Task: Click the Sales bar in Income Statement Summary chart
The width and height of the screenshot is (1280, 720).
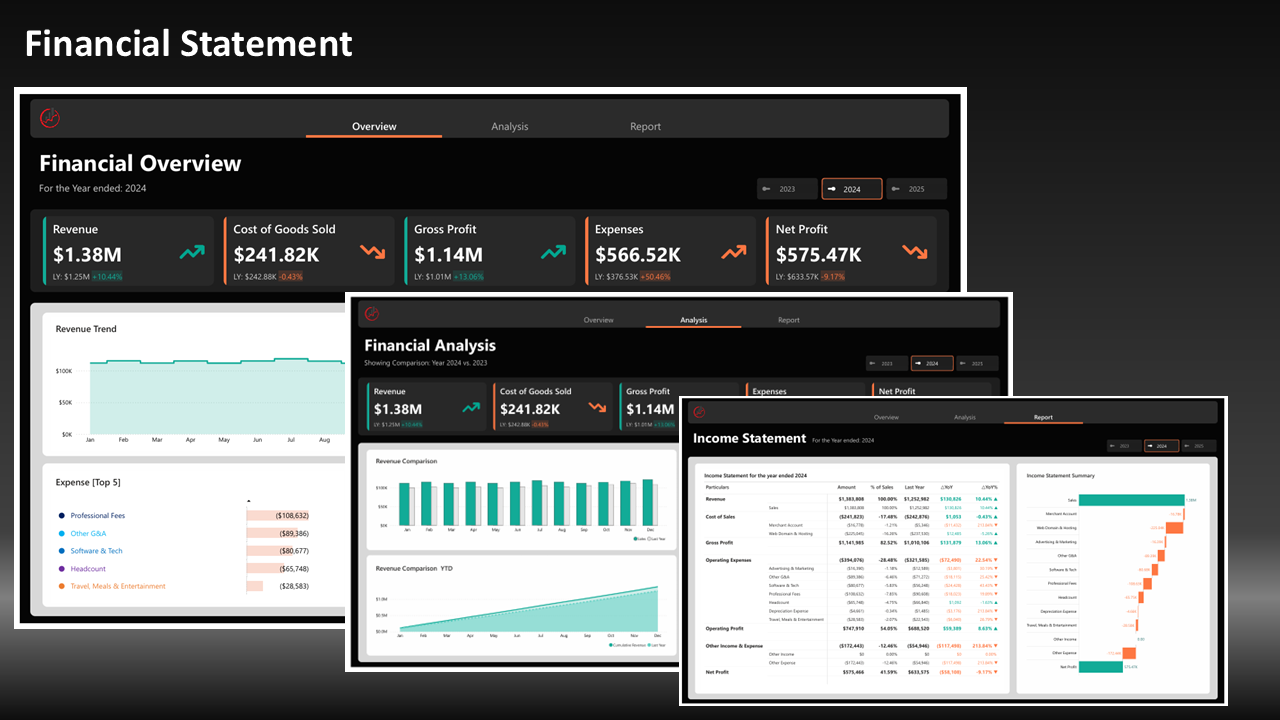Action: [x=1132, y=499]
